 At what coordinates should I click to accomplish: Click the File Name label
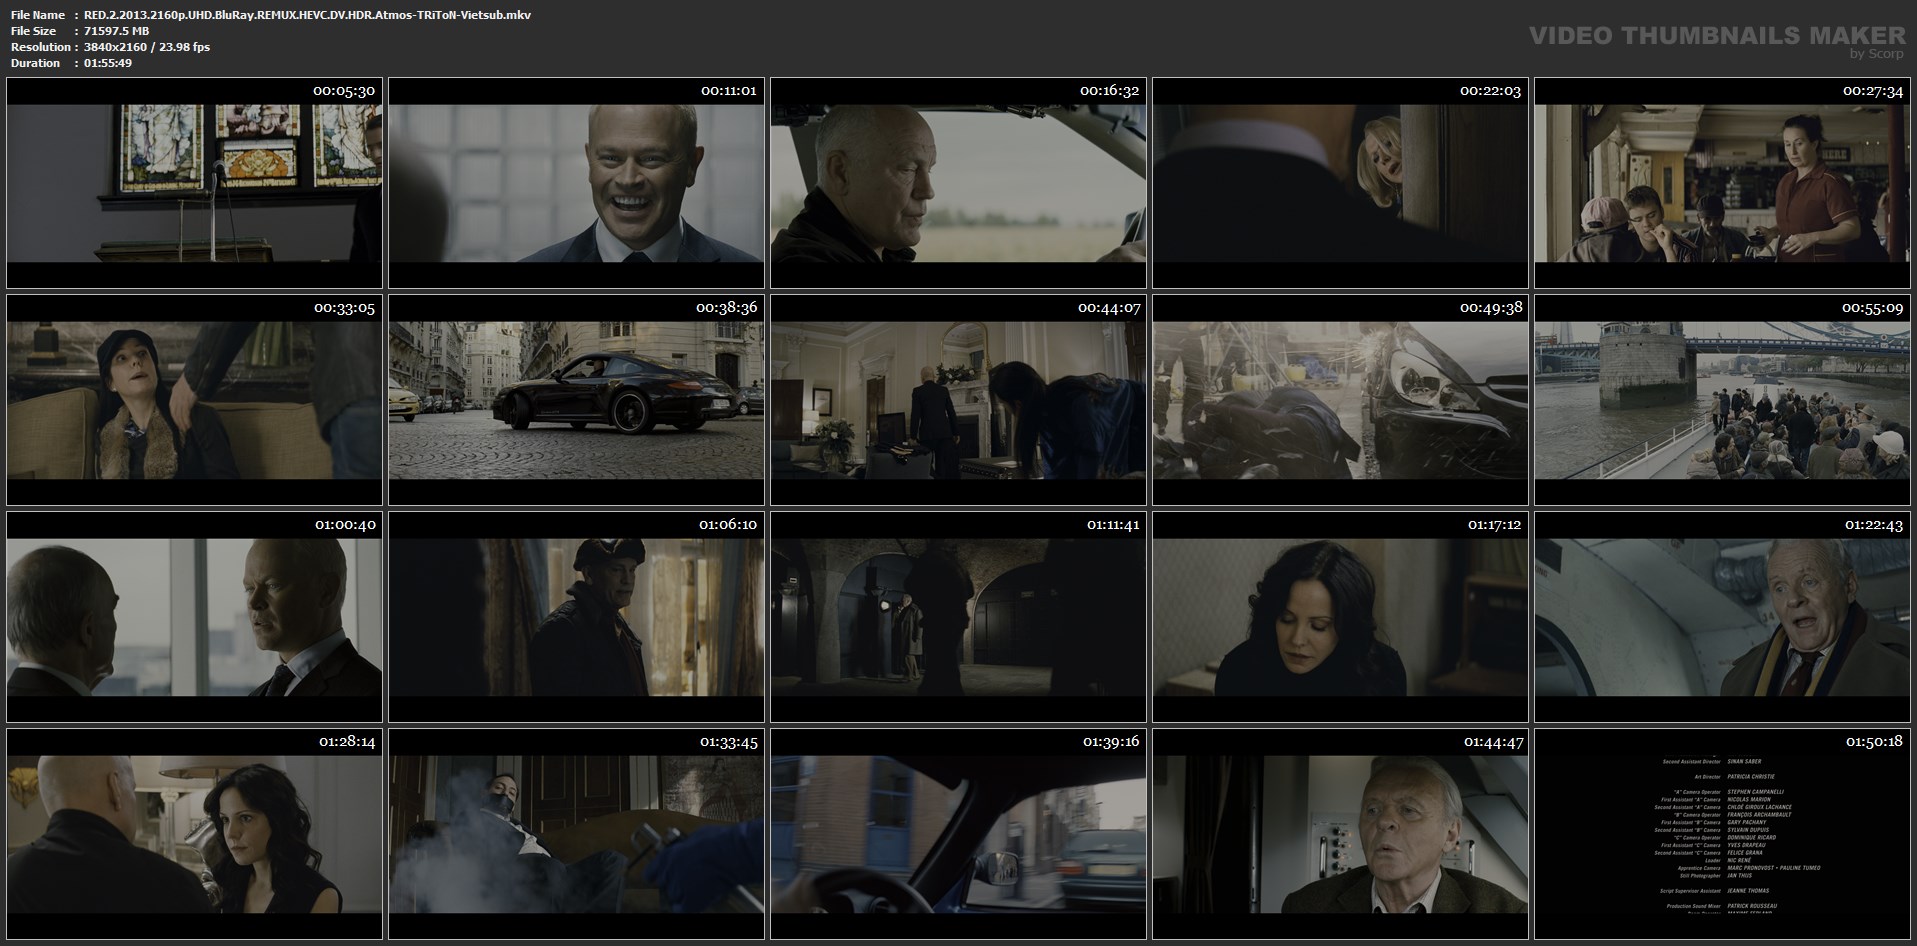click(38, 15)
